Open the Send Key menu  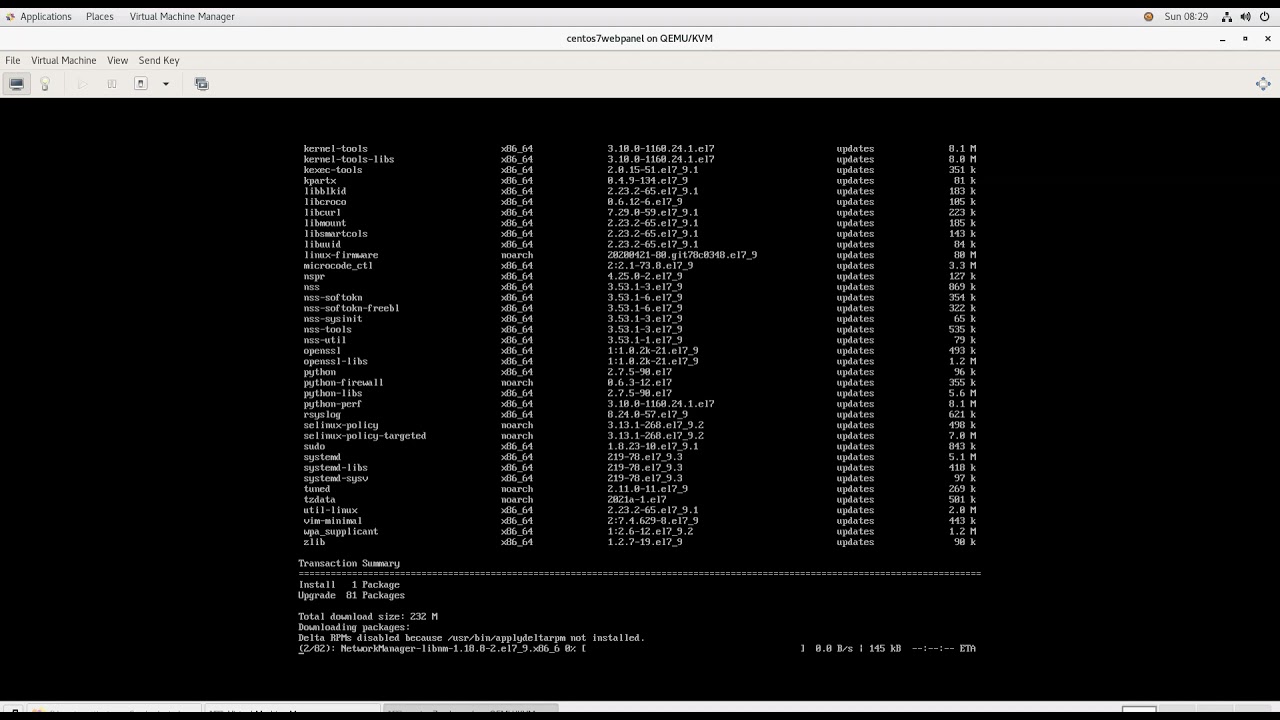click(159, 60)
